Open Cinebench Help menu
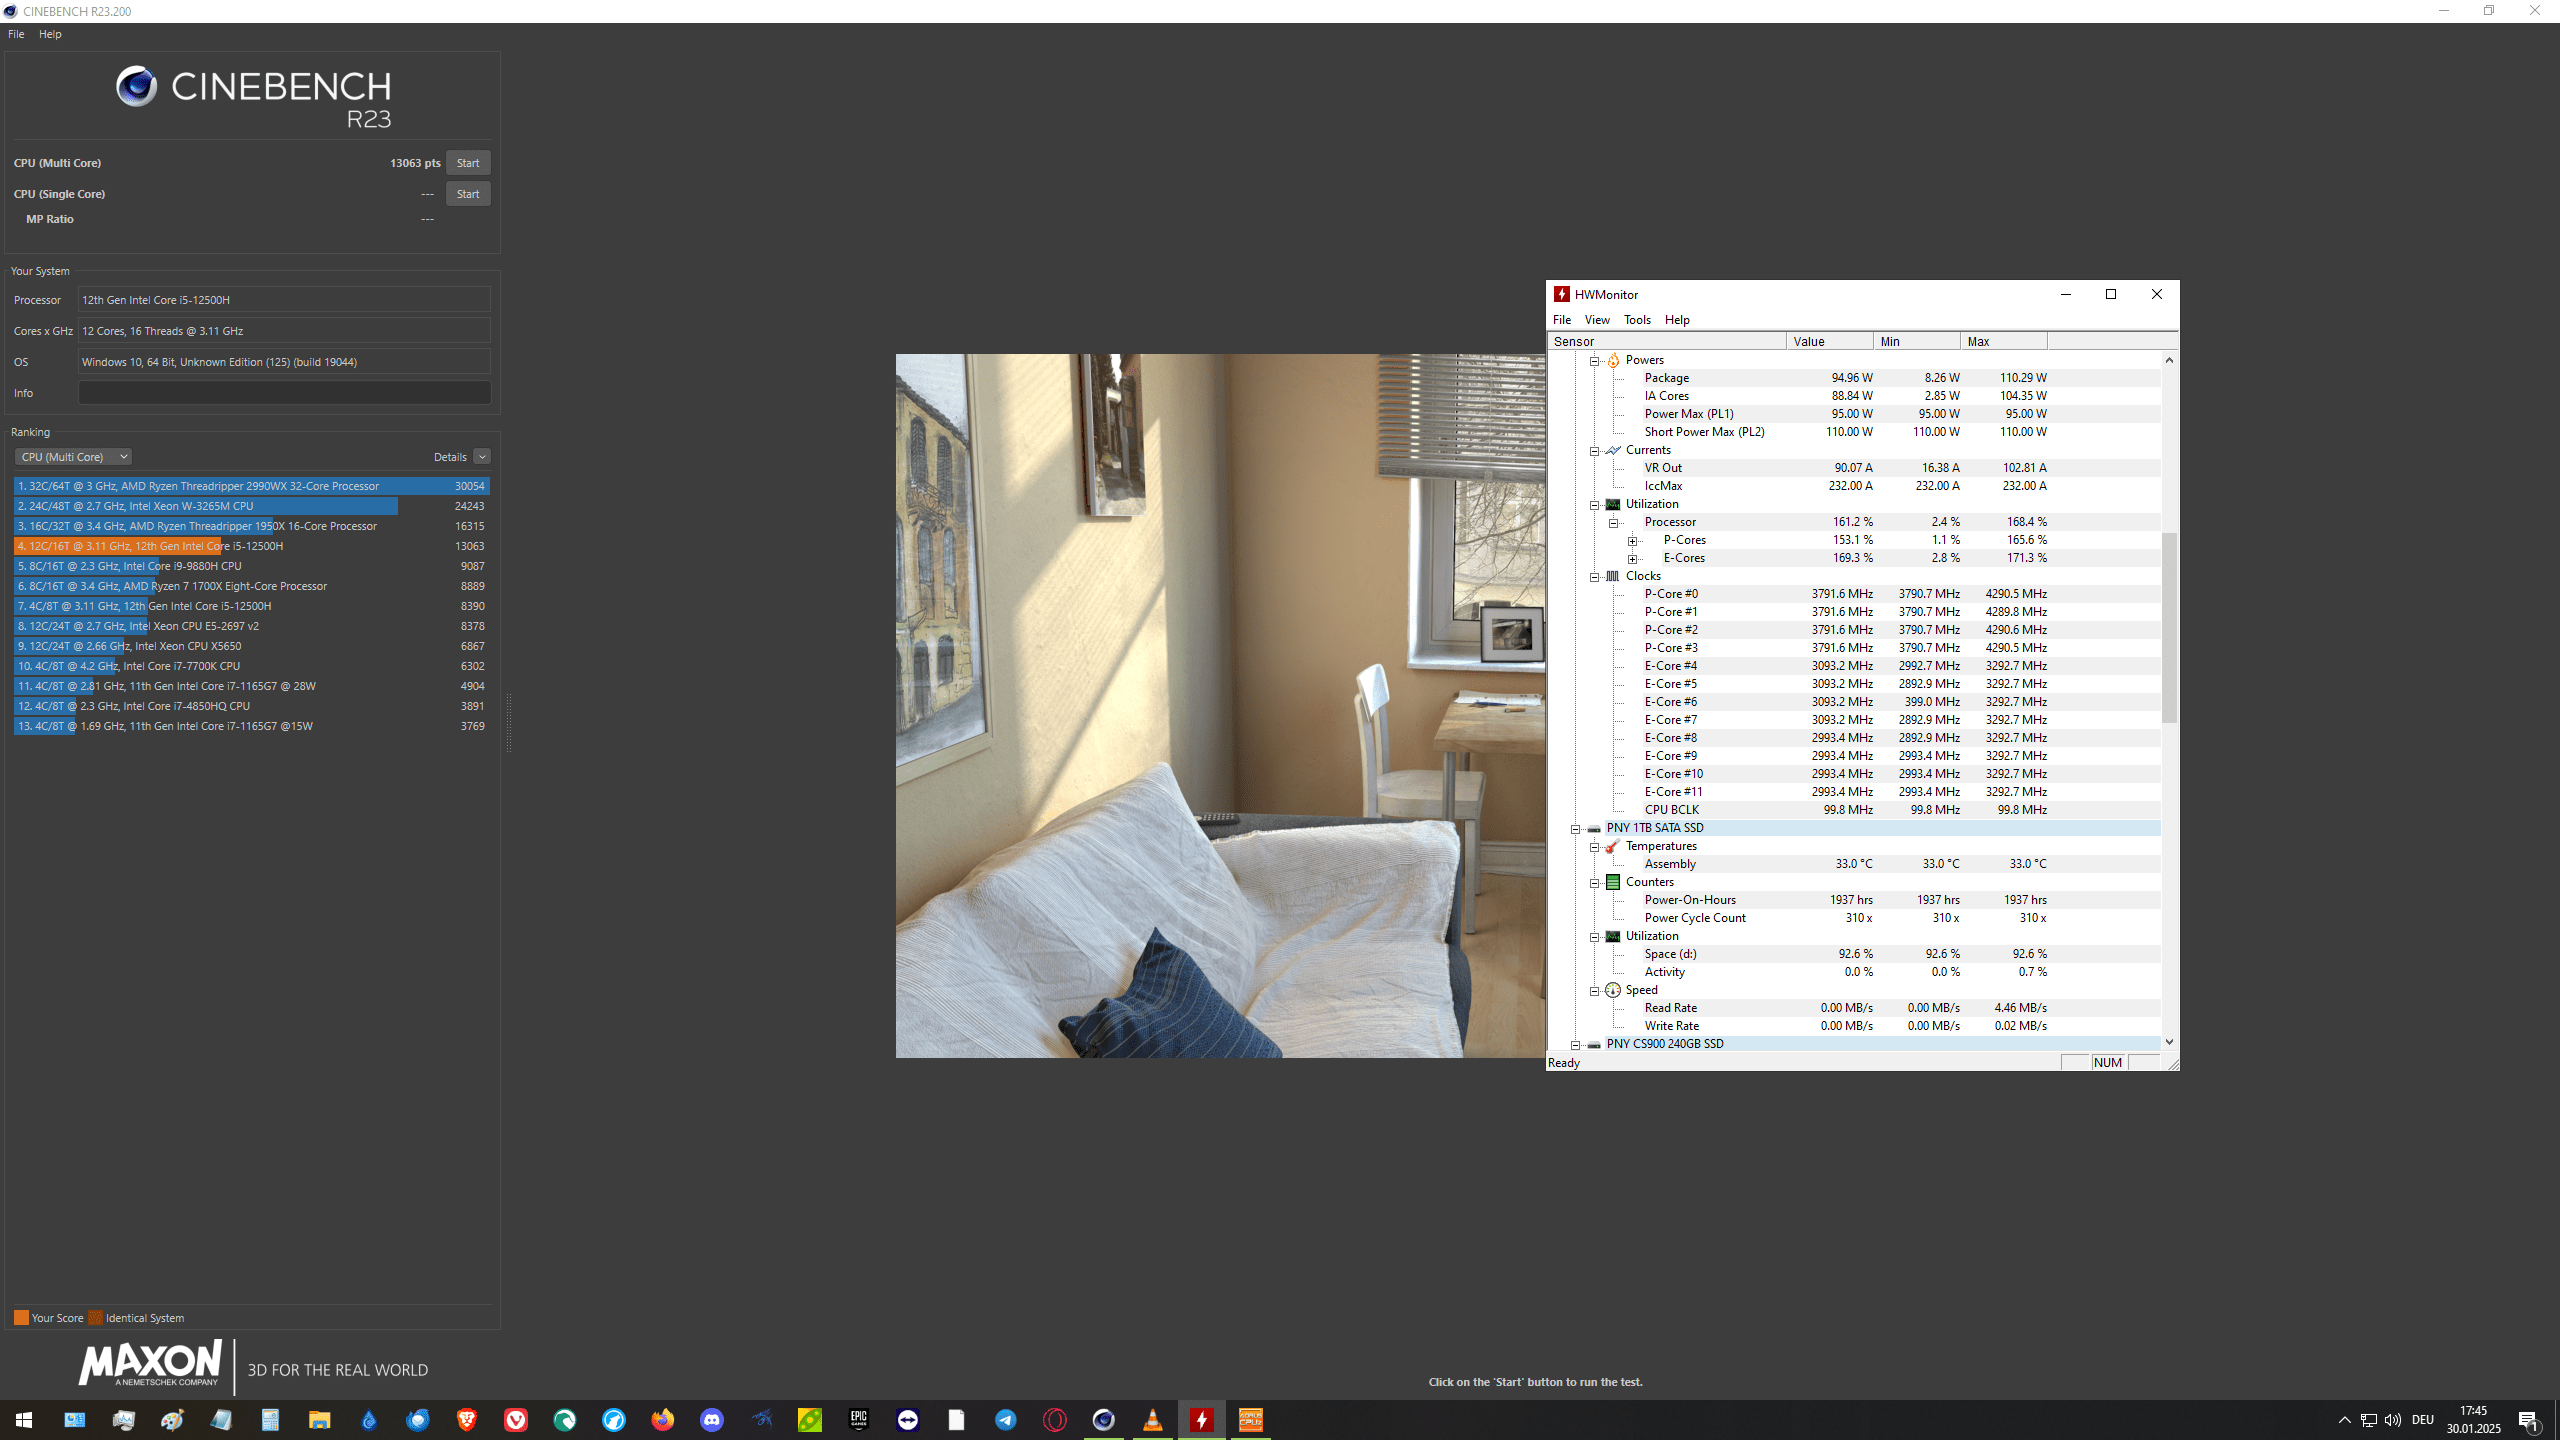The height and width of the screenshot is (1440, 2560). pyautogui.click(x=50, y=34)
